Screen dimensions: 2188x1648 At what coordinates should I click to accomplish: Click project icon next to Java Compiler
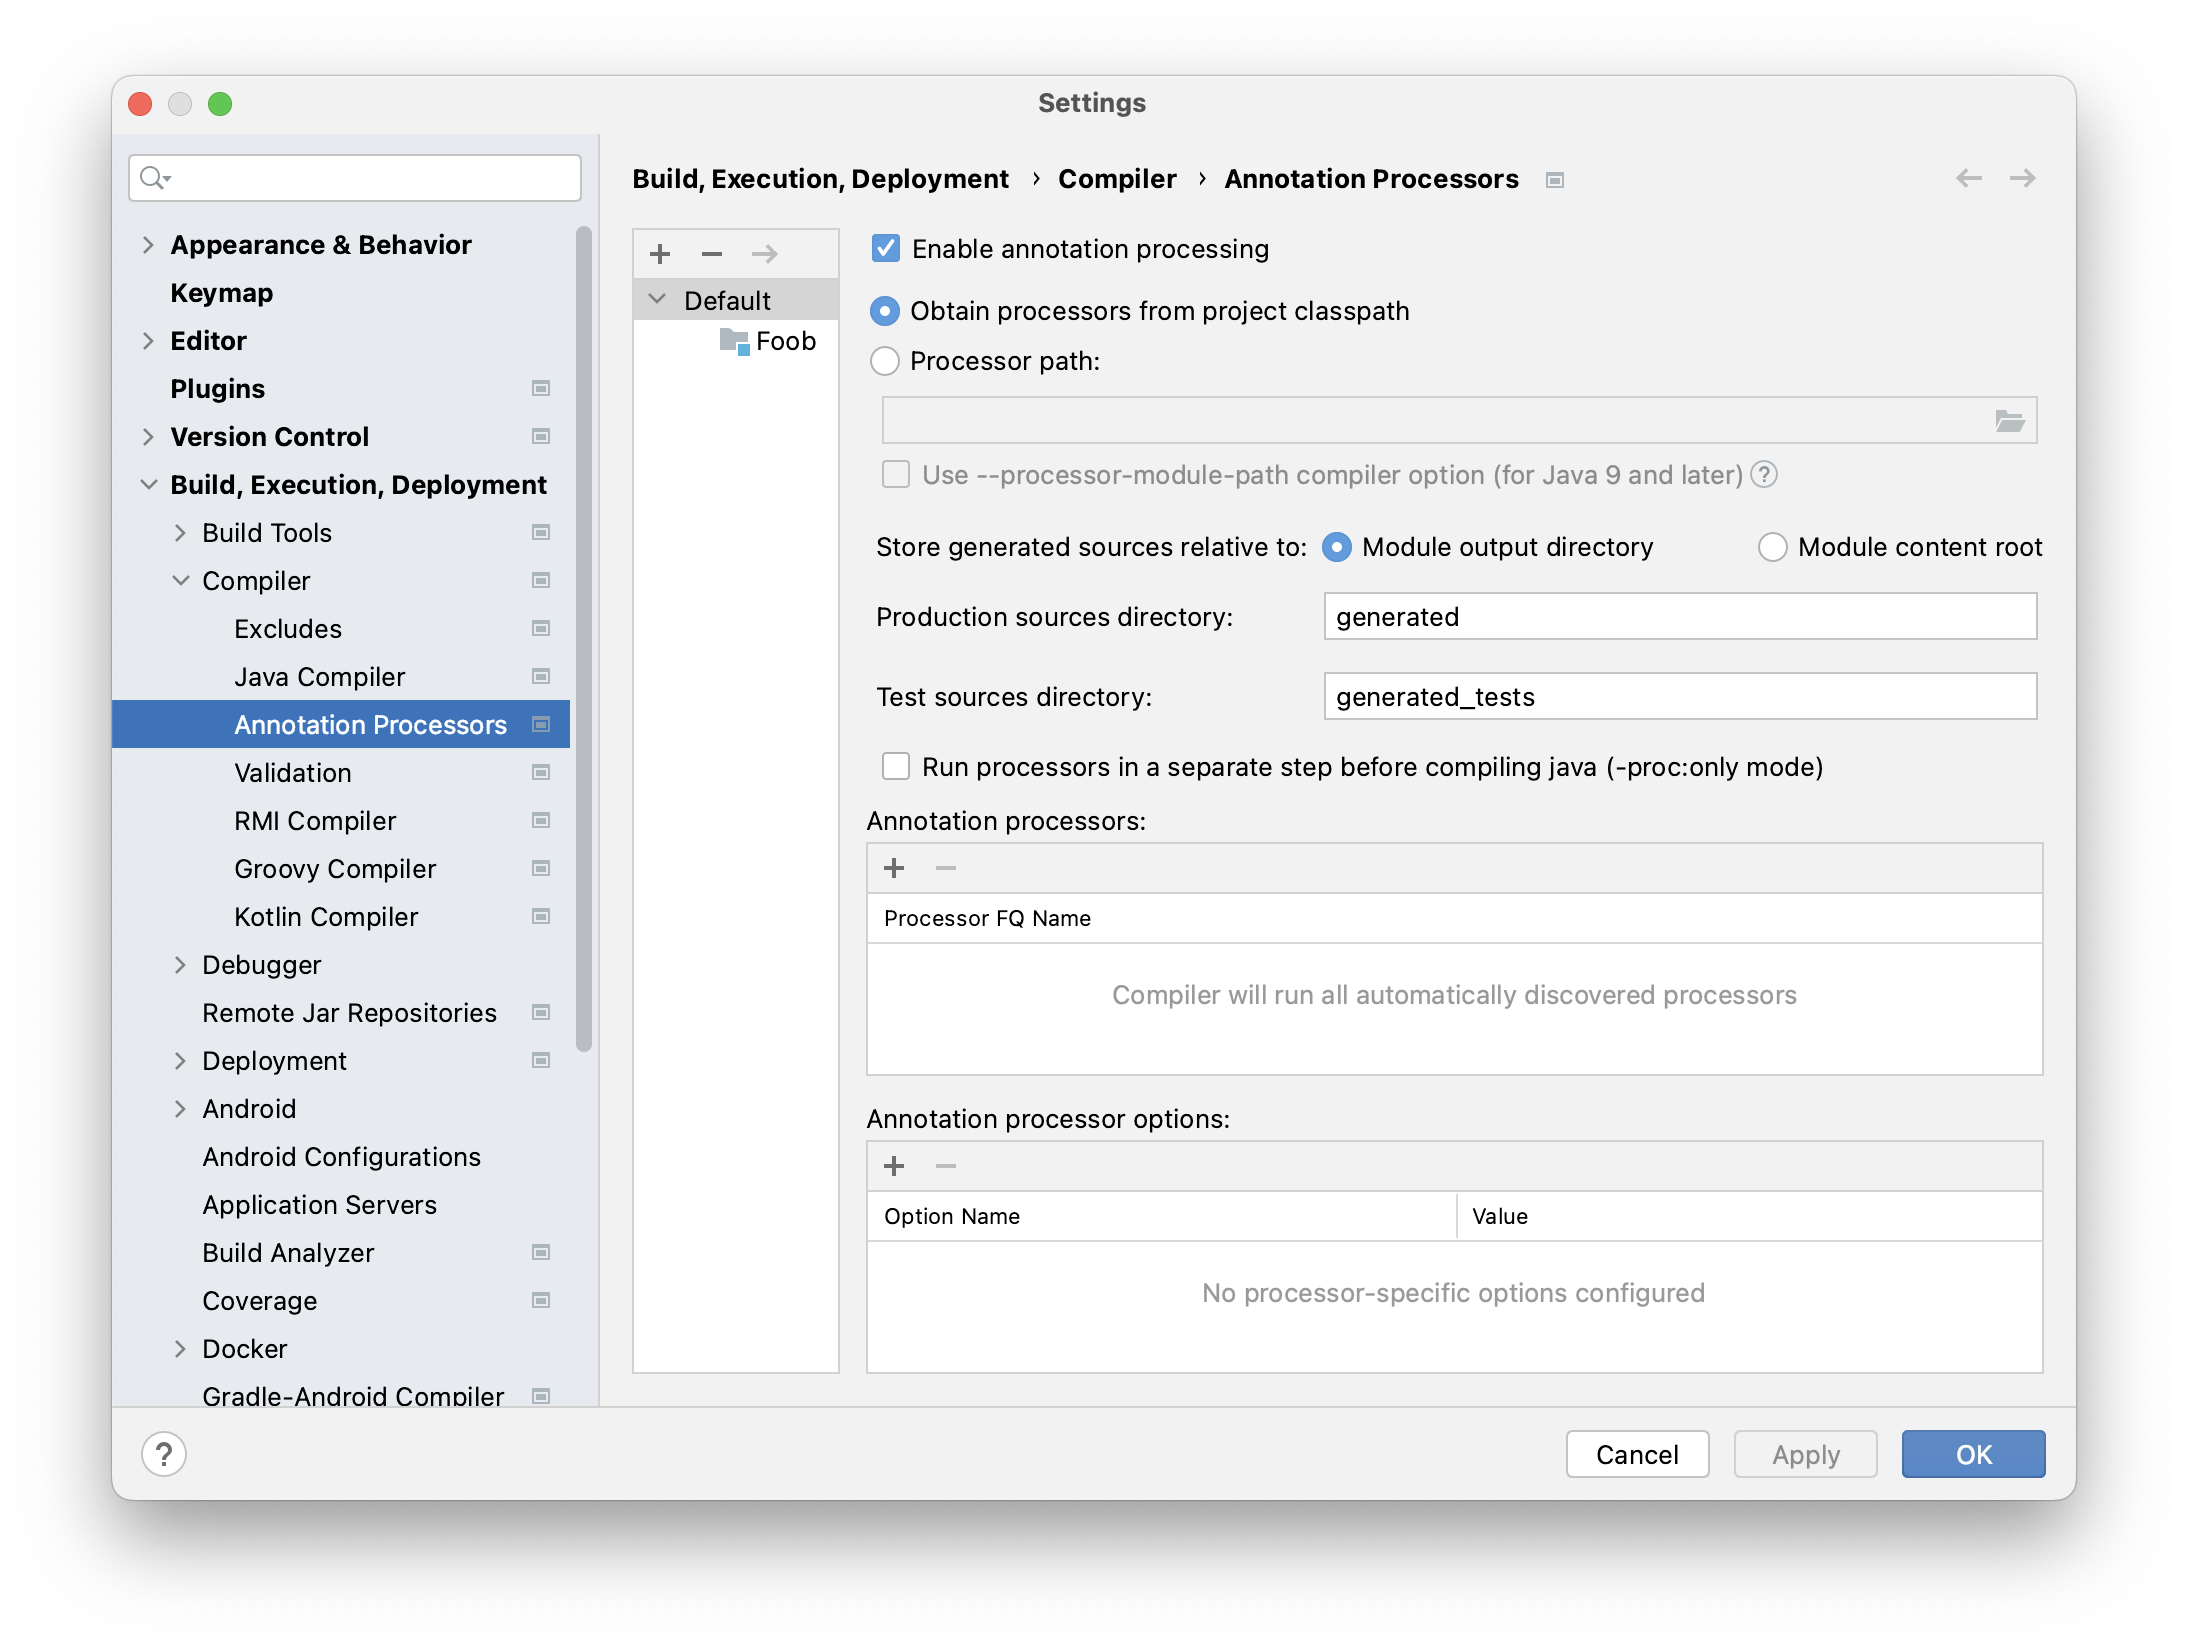tap(541, 676)
